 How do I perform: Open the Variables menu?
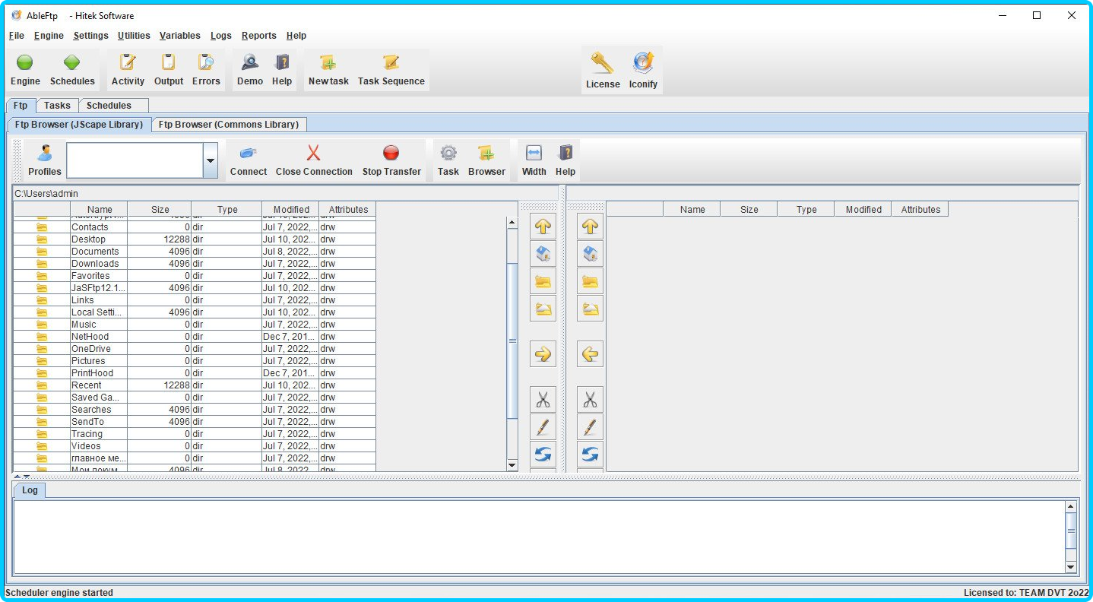[x=180, y=35]
